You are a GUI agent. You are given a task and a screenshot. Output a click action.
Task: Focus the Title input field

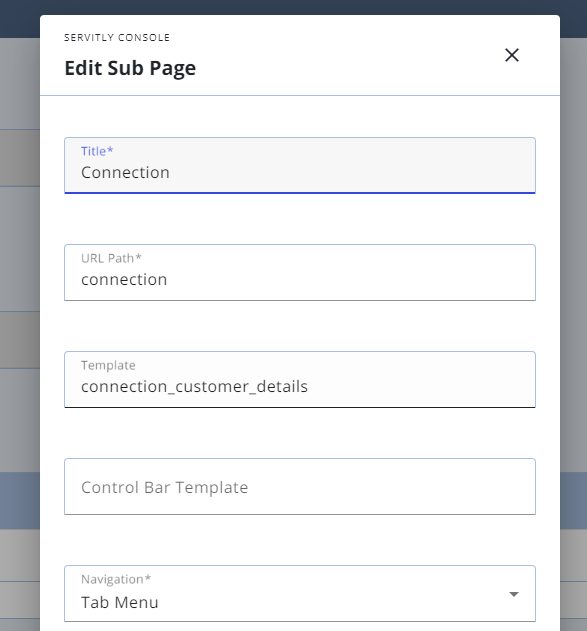tap(300, 165)
